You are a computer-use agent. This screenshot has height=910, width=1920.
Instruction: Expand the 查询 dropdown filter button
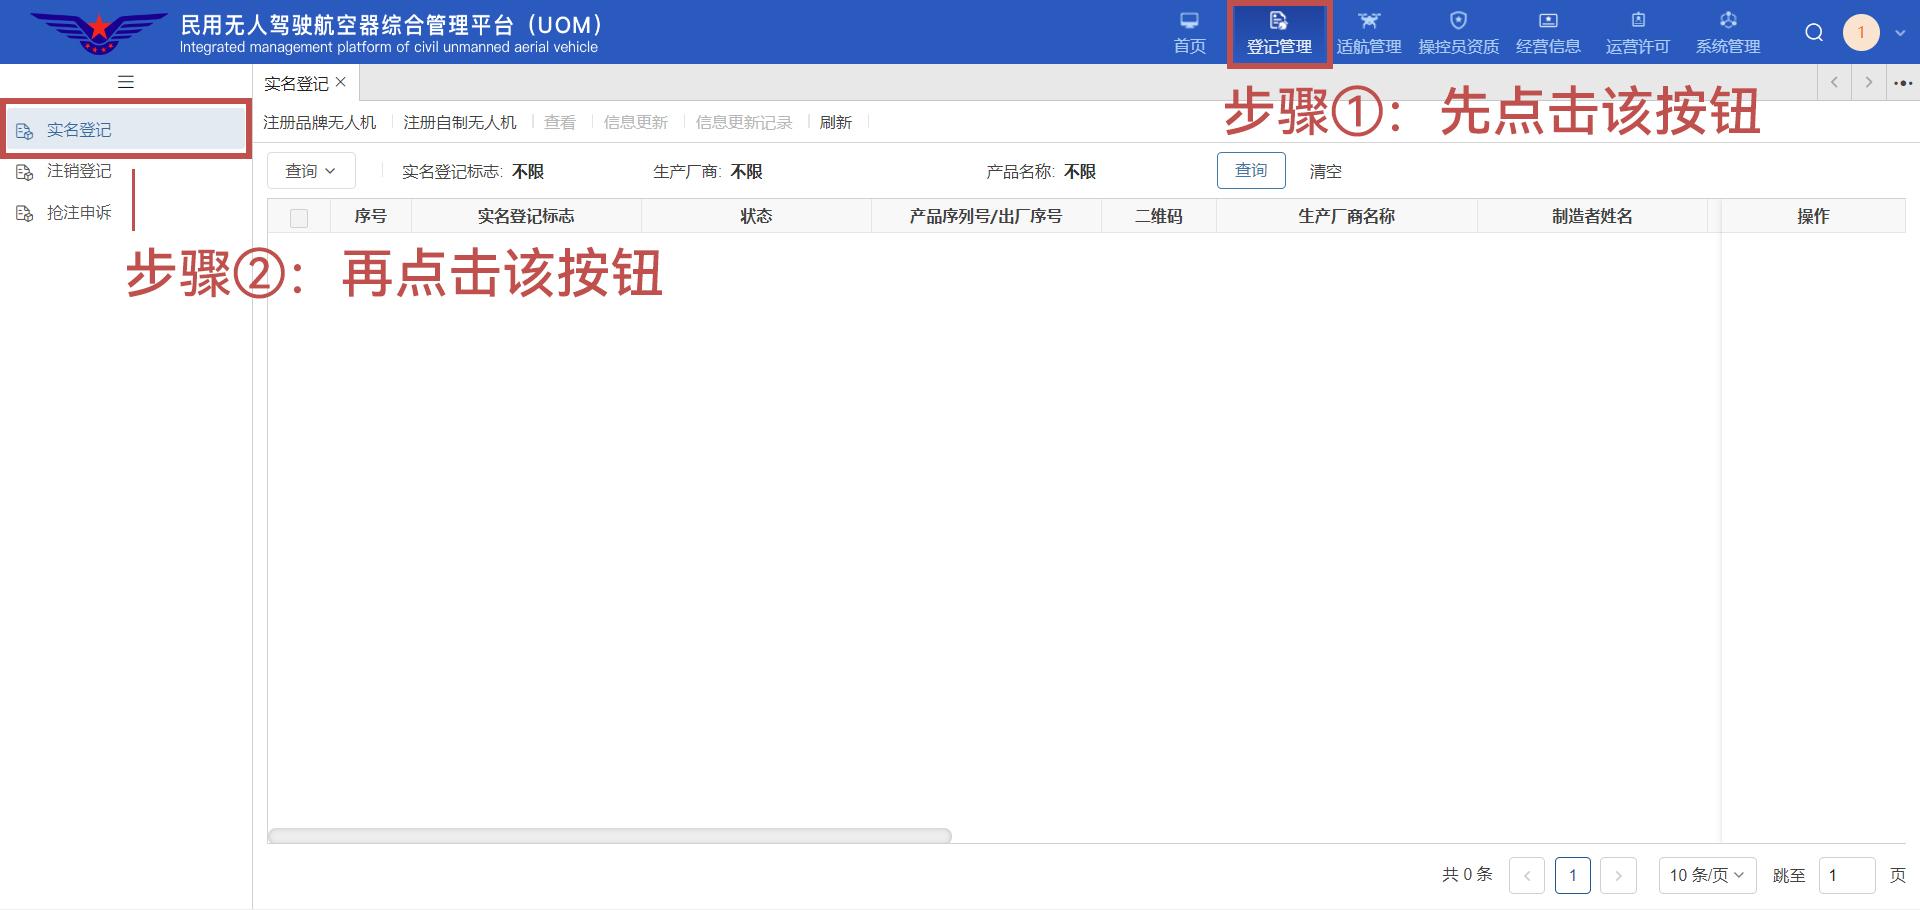click(x=311, y=171)
